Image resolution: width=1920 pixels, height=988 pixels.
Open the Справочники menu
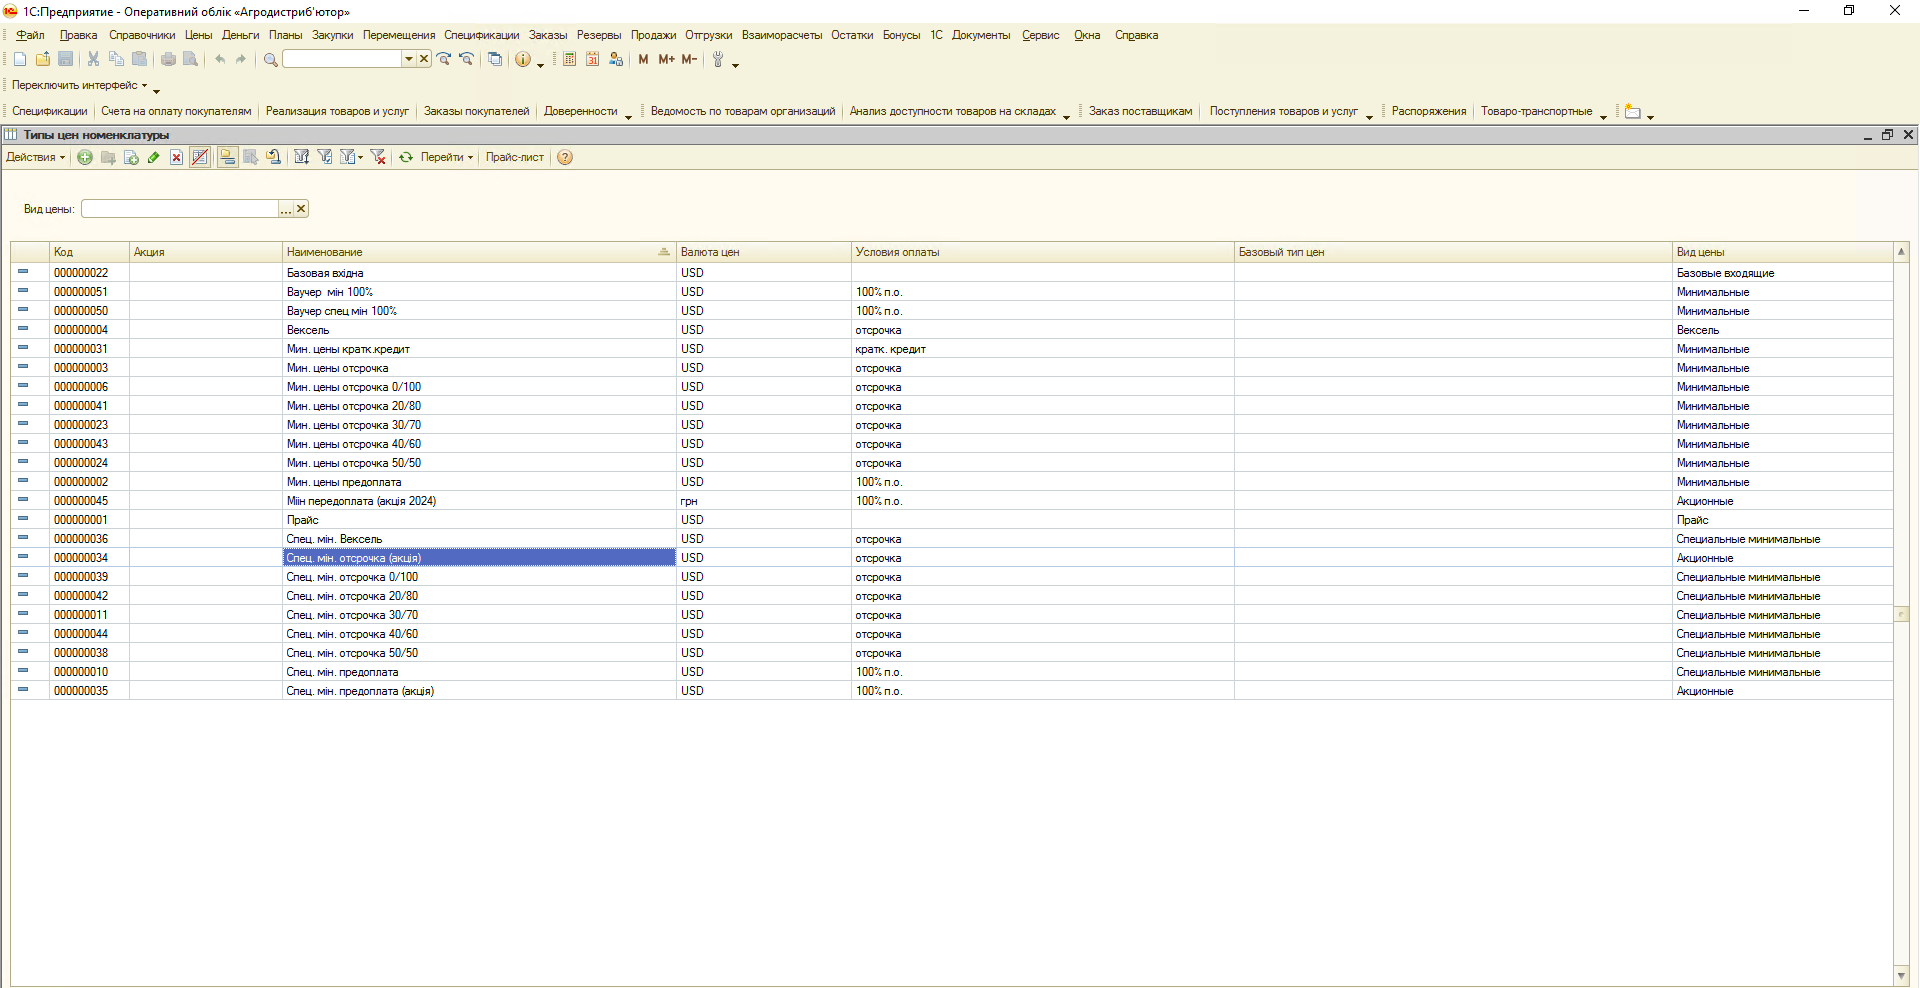(142, 35)
